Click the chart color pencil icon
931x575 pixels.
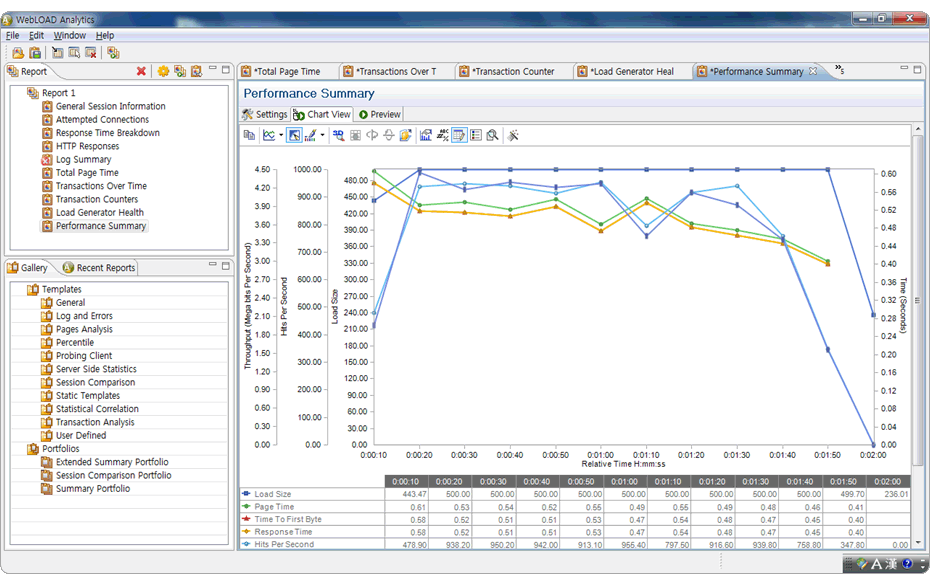click(311, 135)
